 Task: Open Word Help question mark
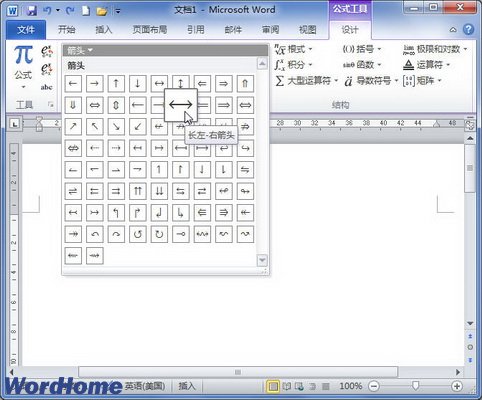click(468, 30)
